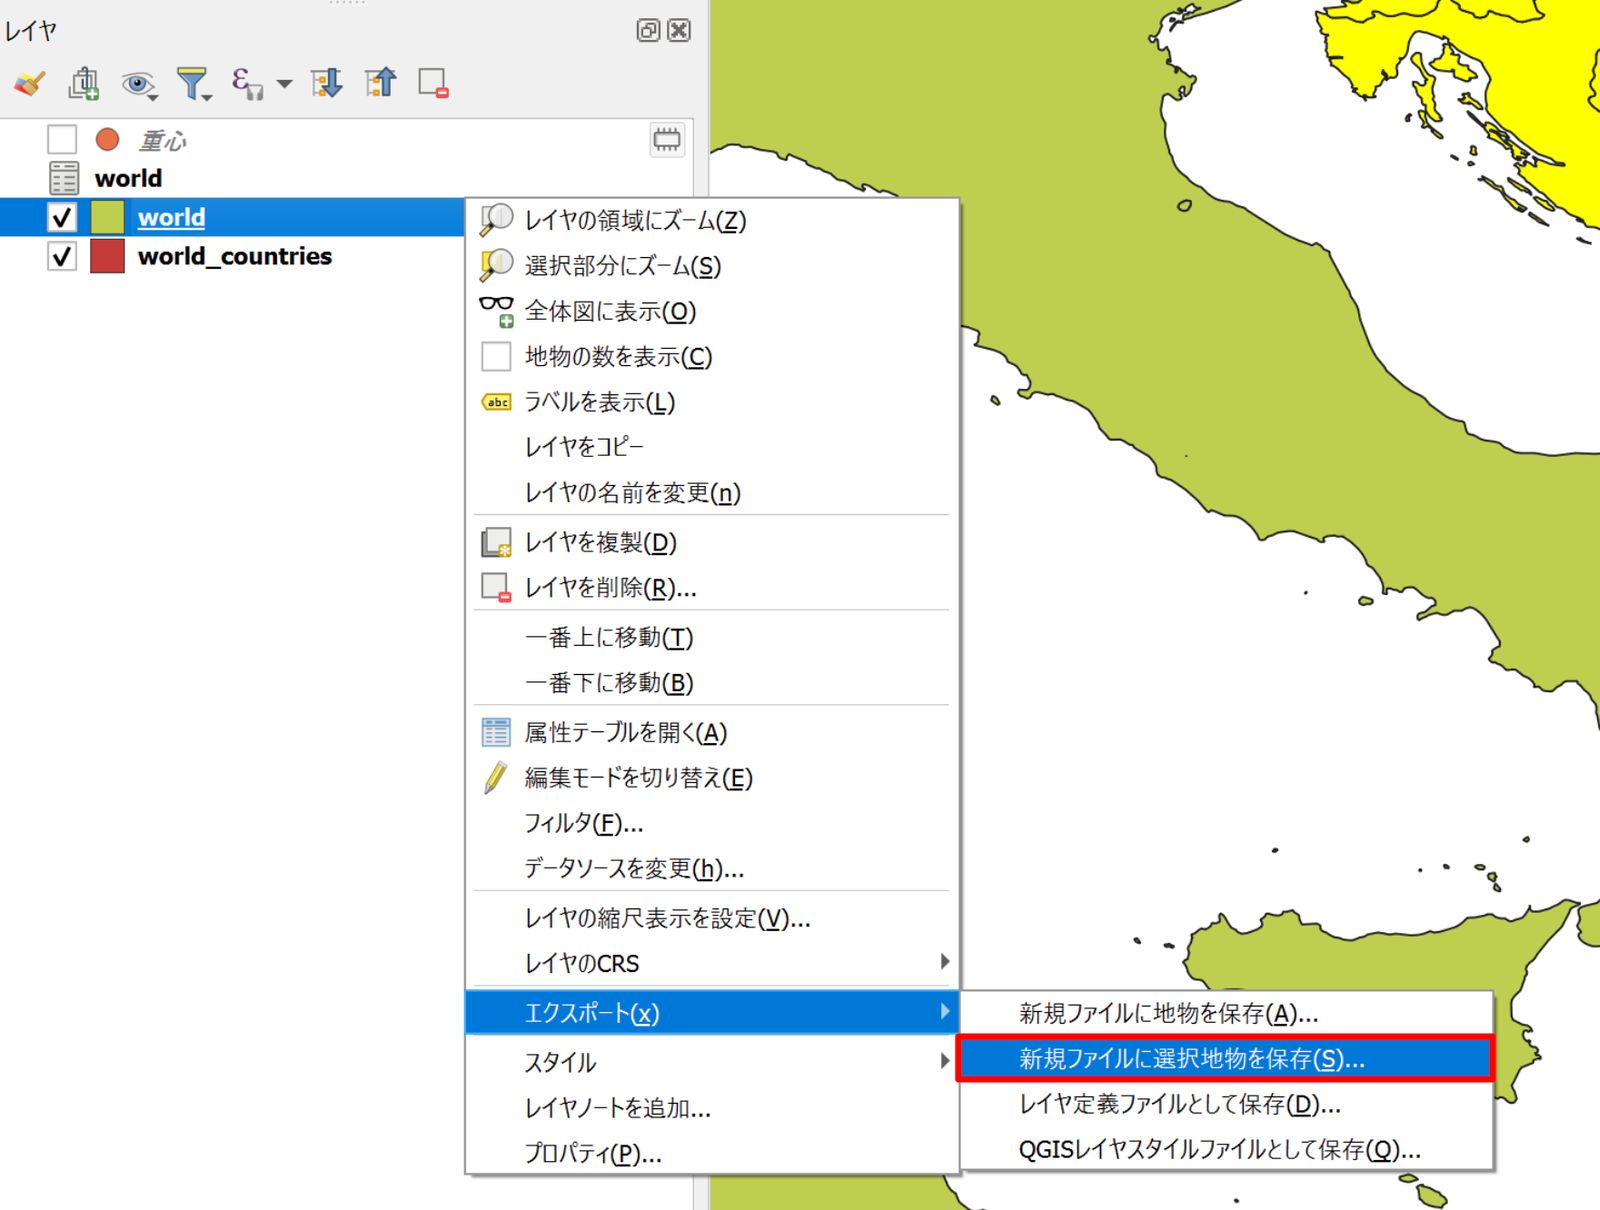Choose レイヤノートを追加 menu item
The width and height of the screenshot is (1600, 1210).
tap(712, 1108)
